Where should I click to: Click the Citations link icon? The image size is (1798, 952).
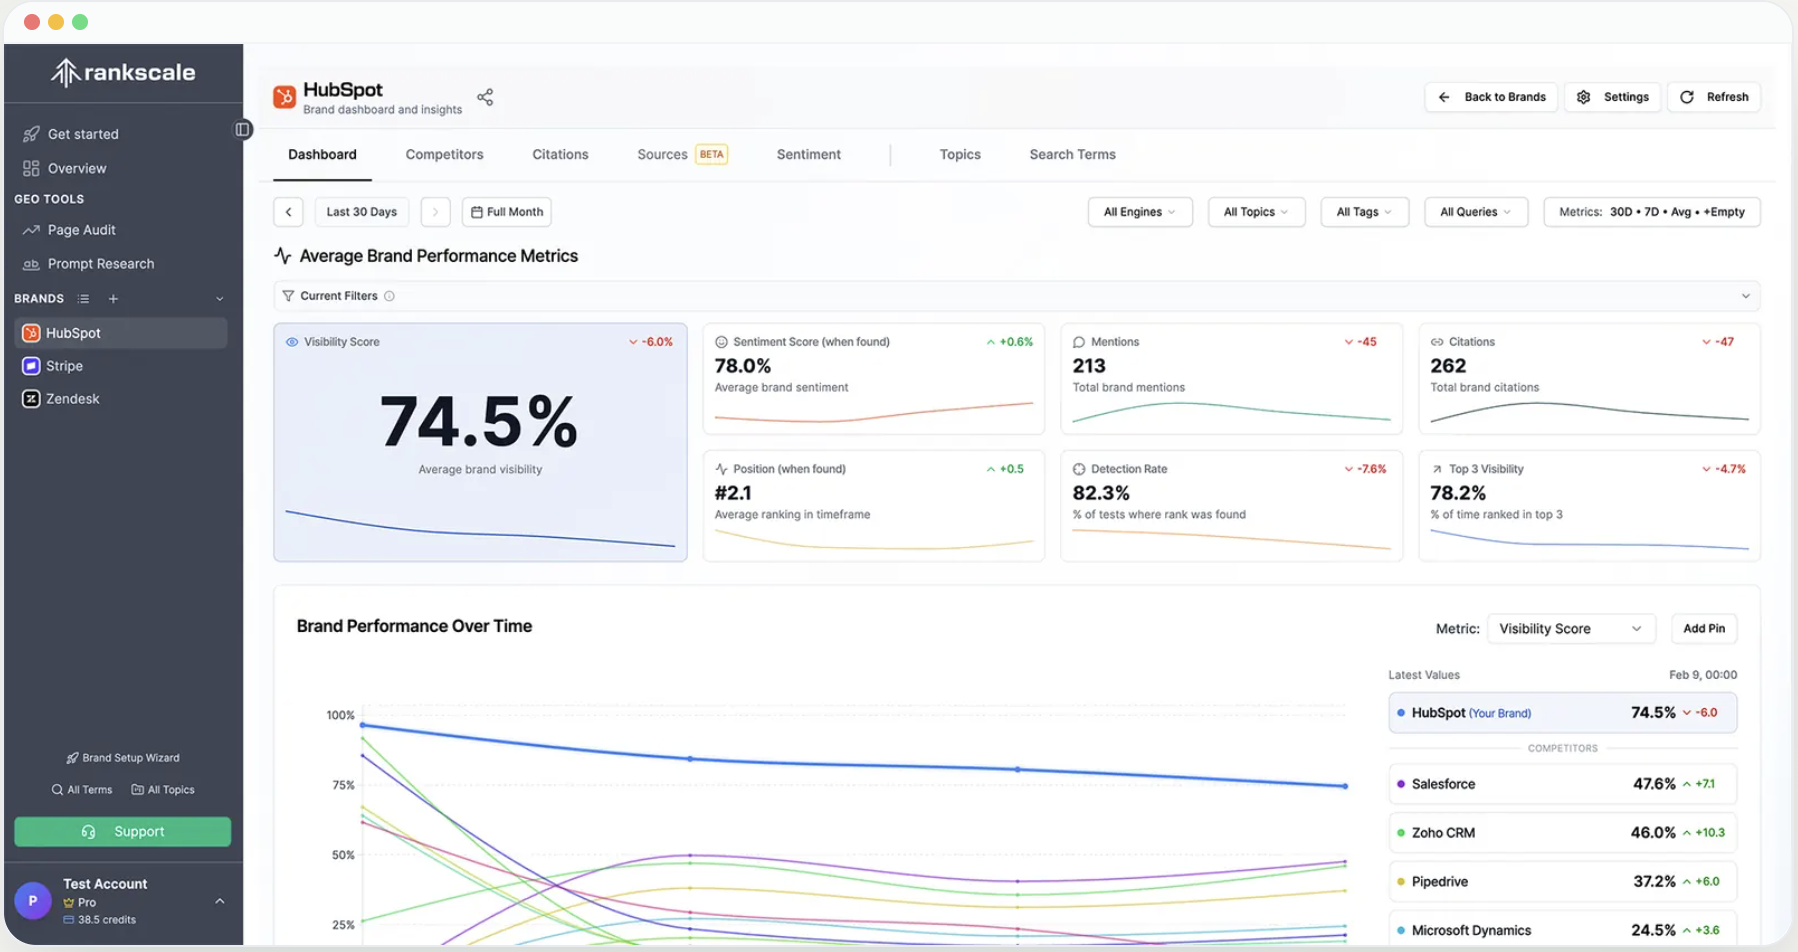pos(1437,342)
